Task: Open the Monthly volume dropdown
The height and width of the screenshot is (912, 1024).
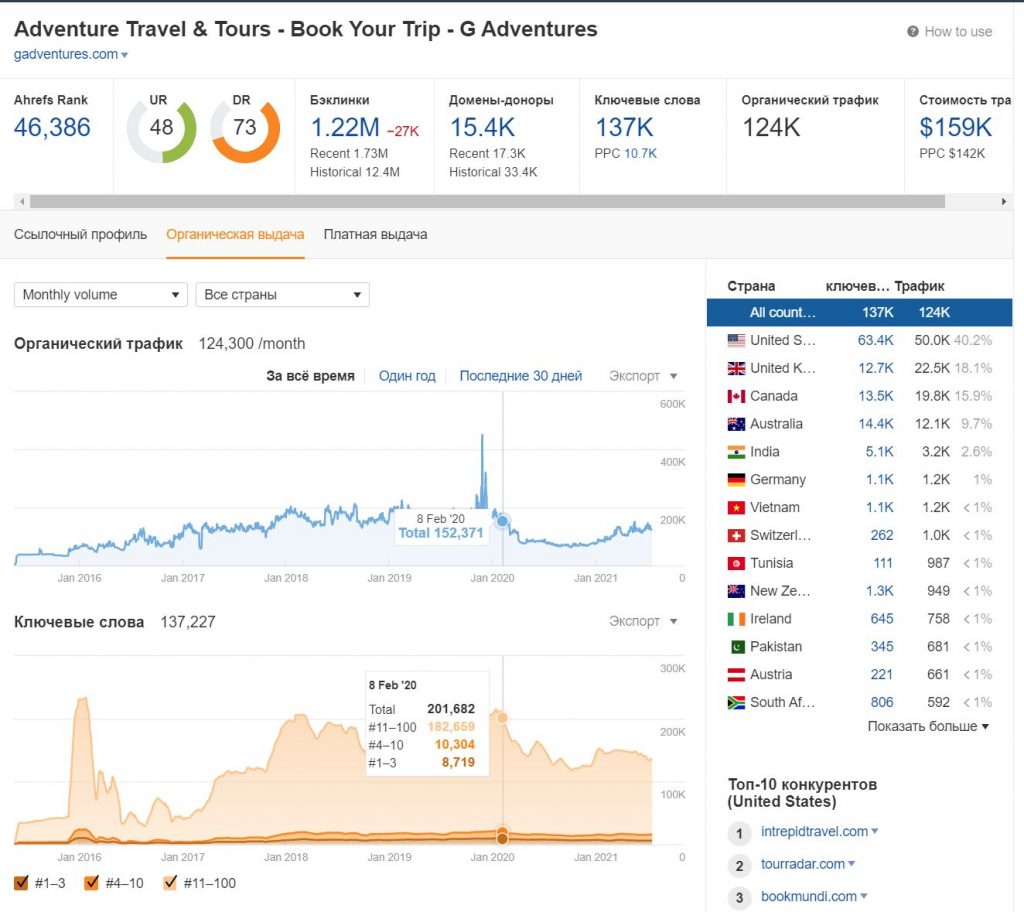Action: tap(101, 295)
